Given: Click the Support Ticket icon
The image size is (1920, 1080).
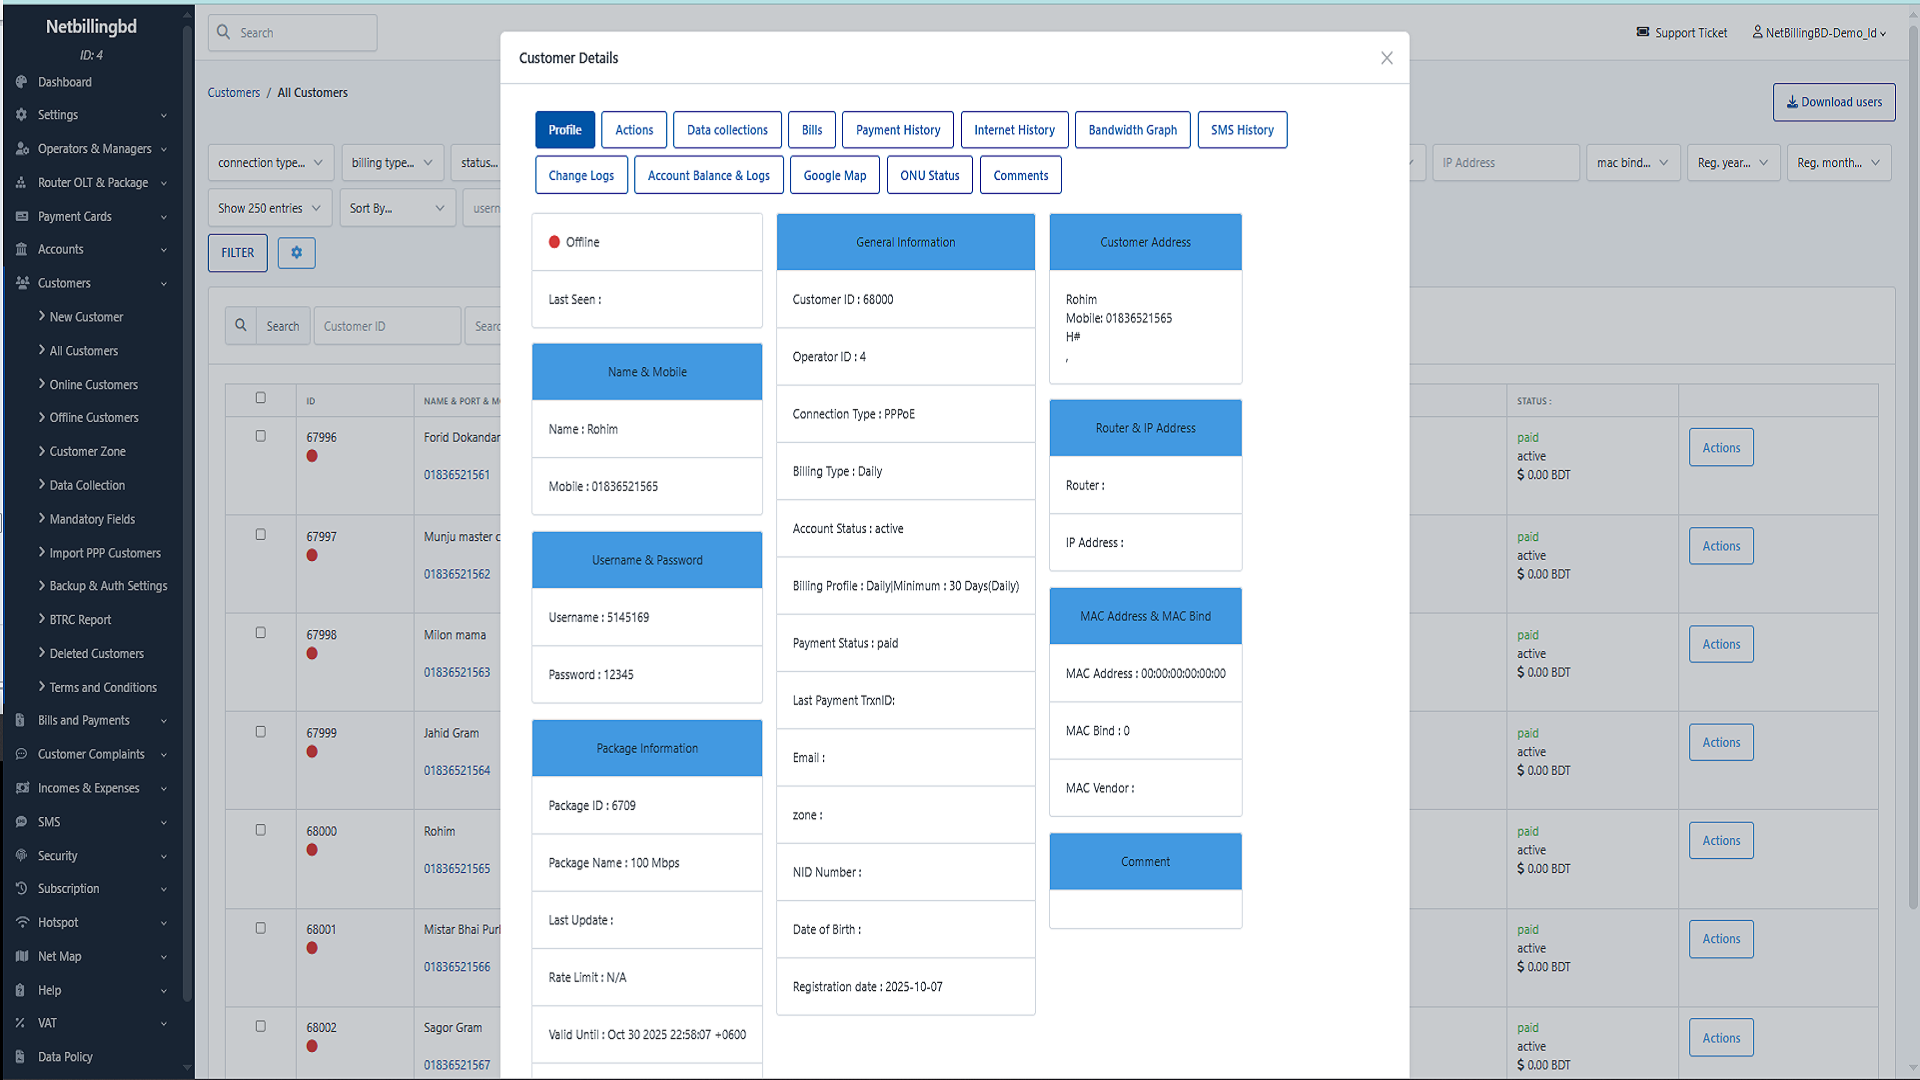Looking at the screenshot, I should 1643,32.
